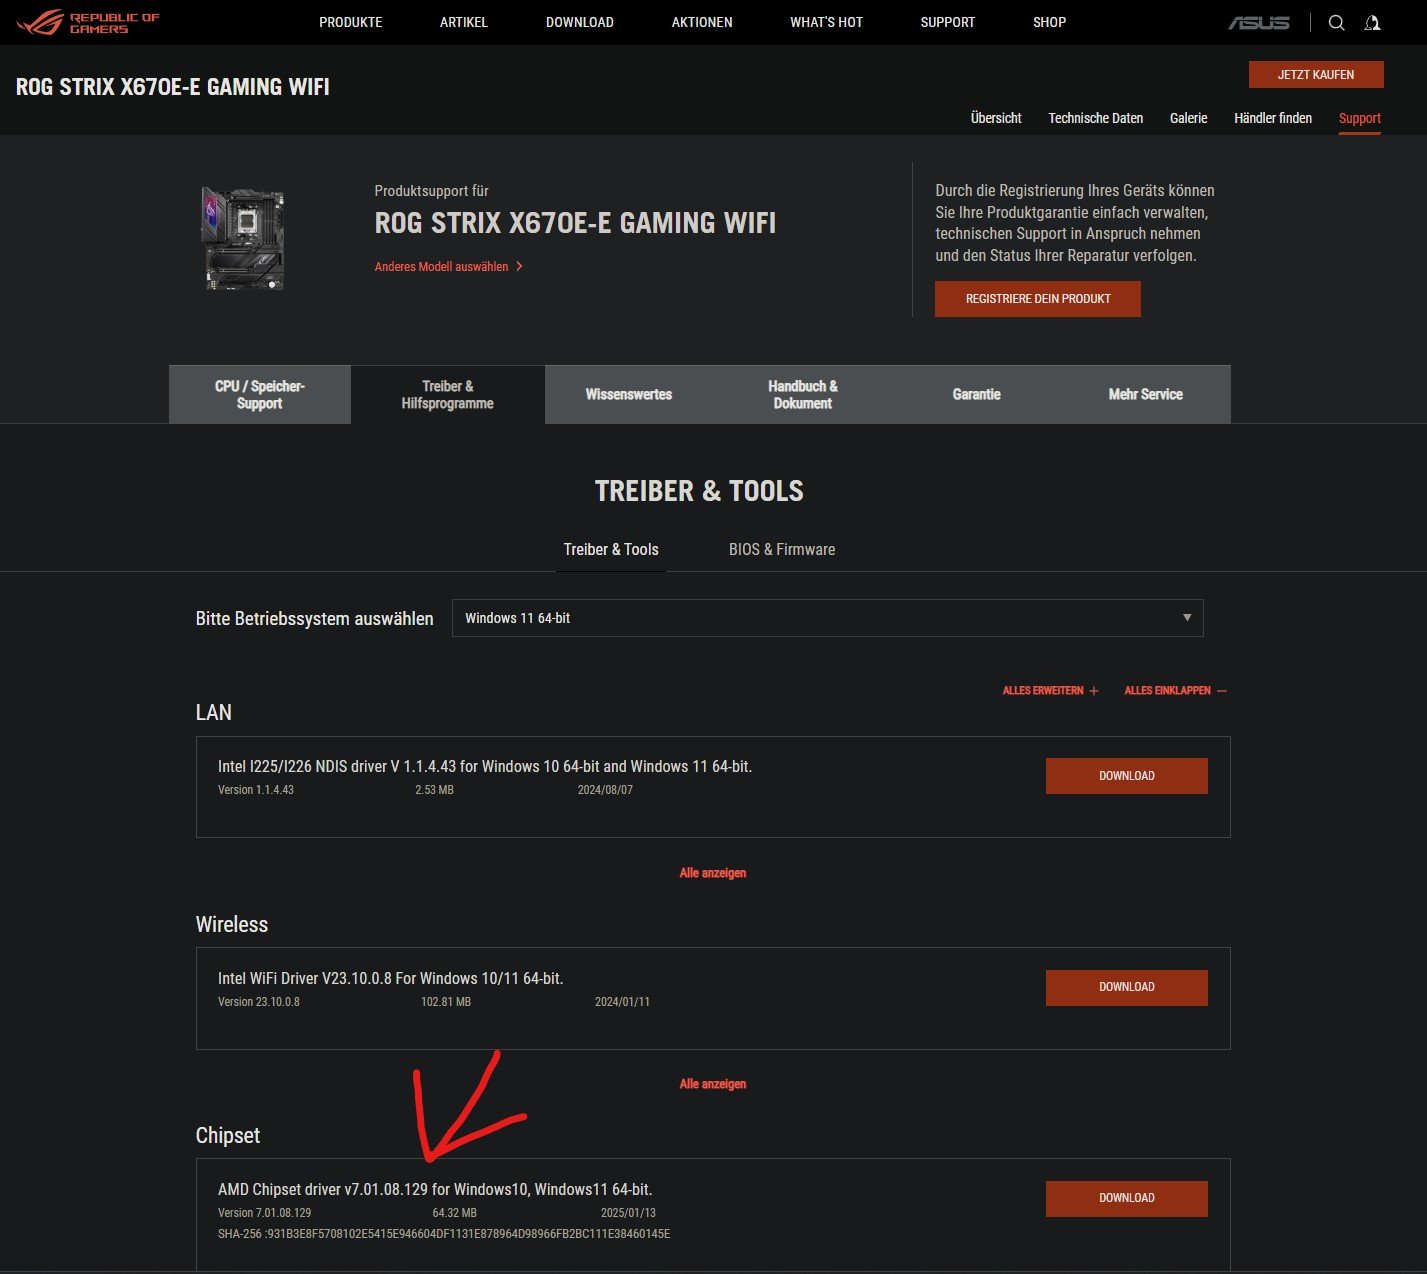Switch to BIOS & Firmware sub-tab
1427x1274 pixels.
pos(782,550)
